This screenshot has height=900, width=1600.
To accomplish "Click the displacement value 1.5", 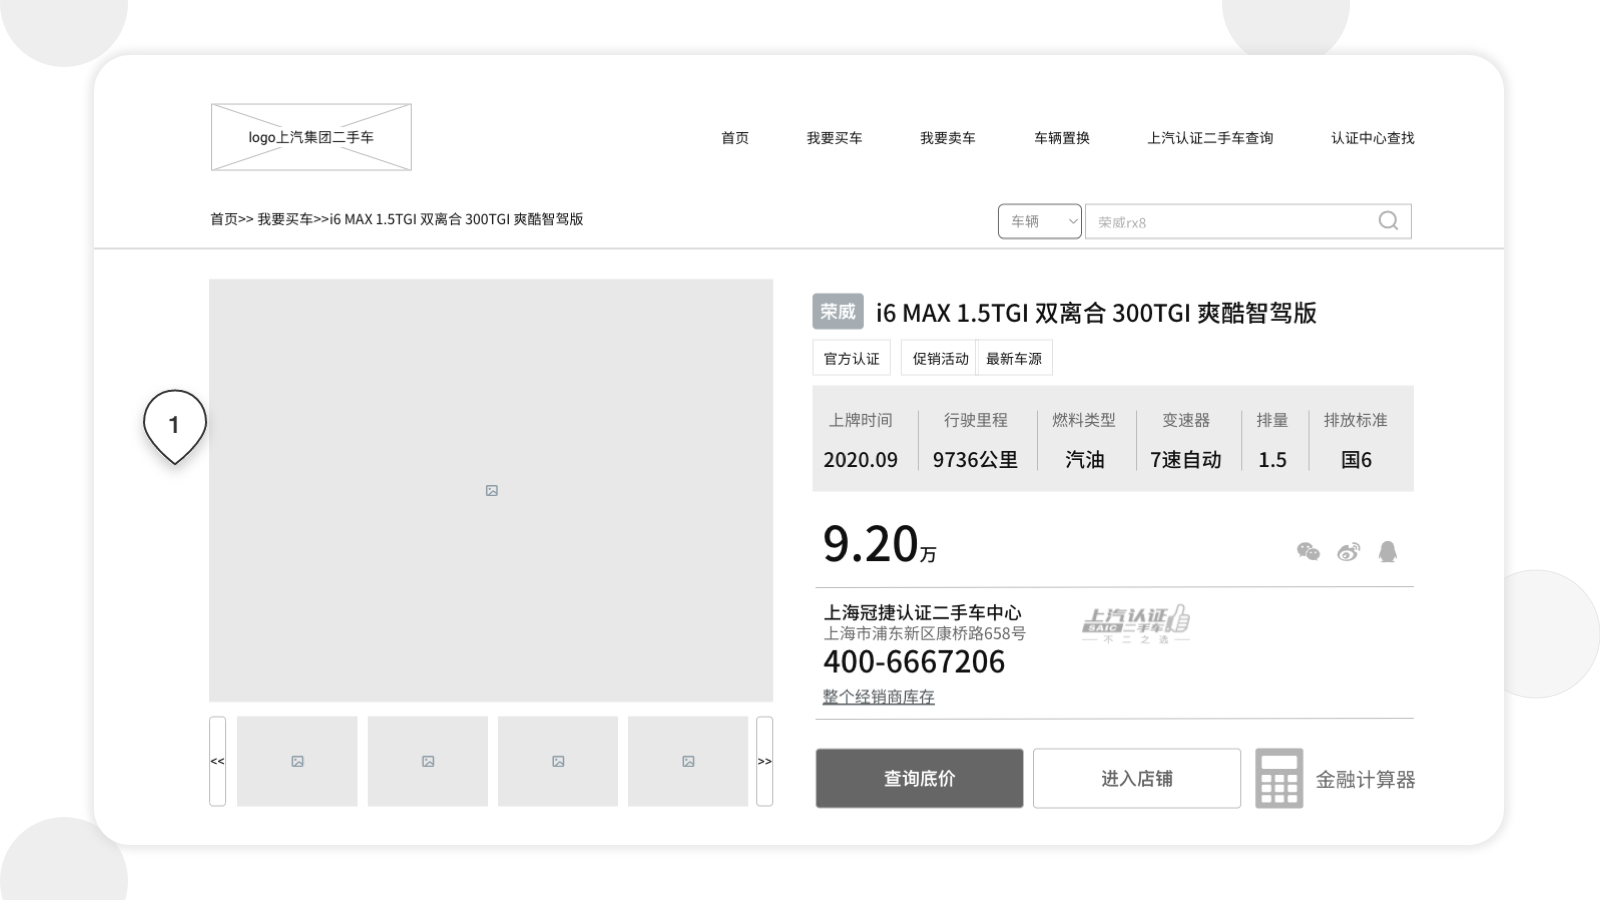I will coord(1272,460).
